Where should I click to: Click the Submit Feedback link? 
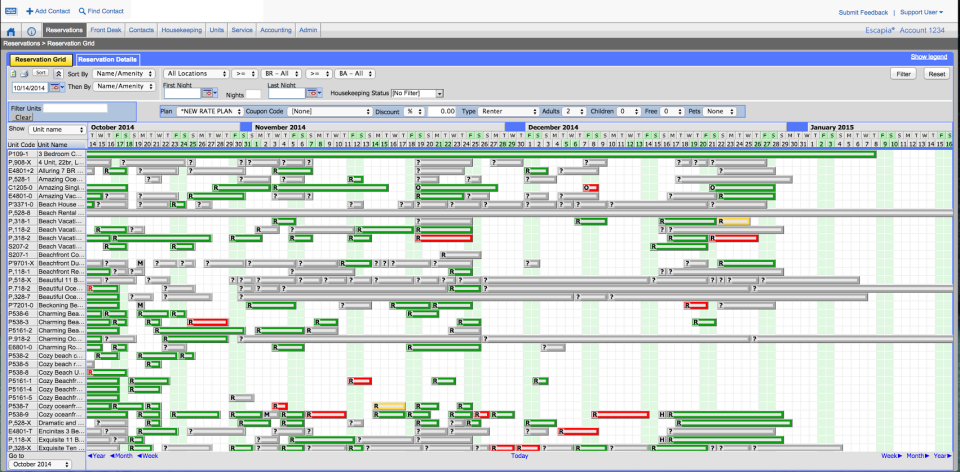863,12
